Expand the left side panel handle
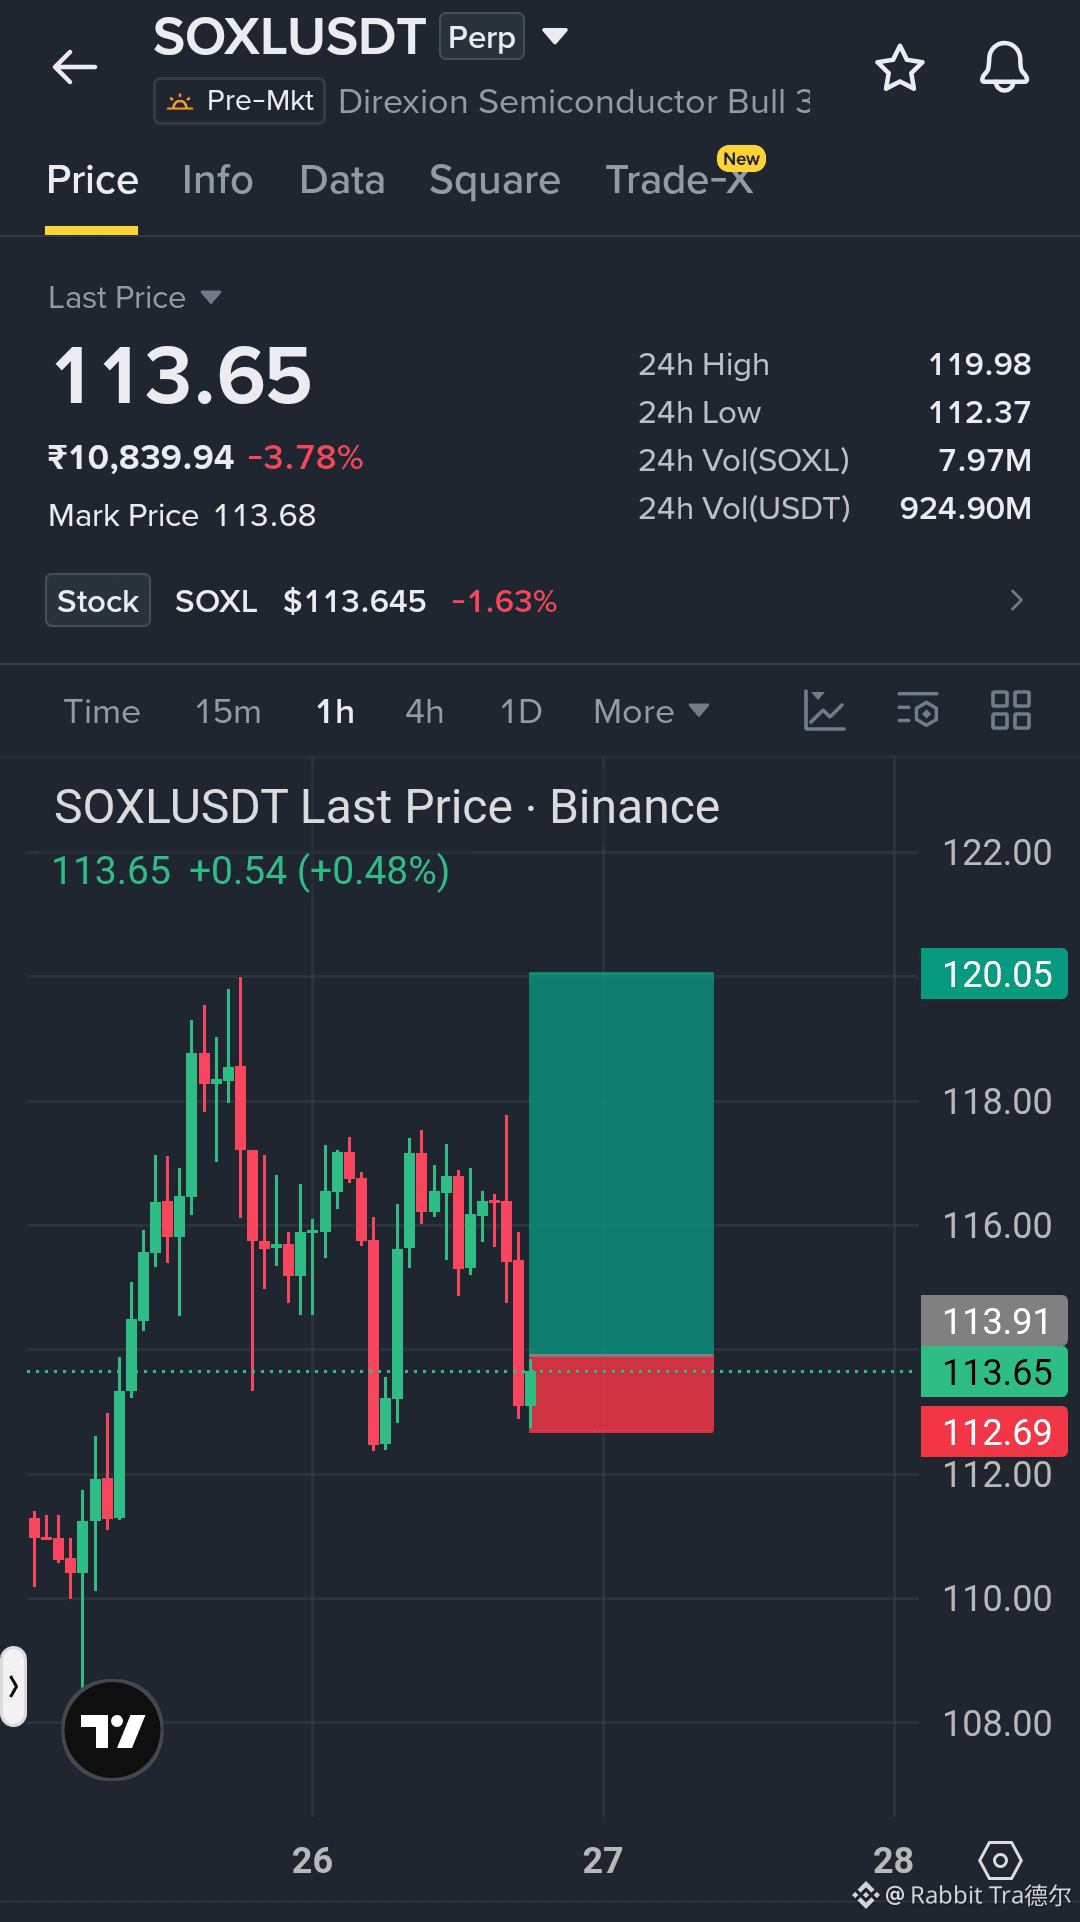This screenshot has height=1922, width=1080. pos(13,1686)
